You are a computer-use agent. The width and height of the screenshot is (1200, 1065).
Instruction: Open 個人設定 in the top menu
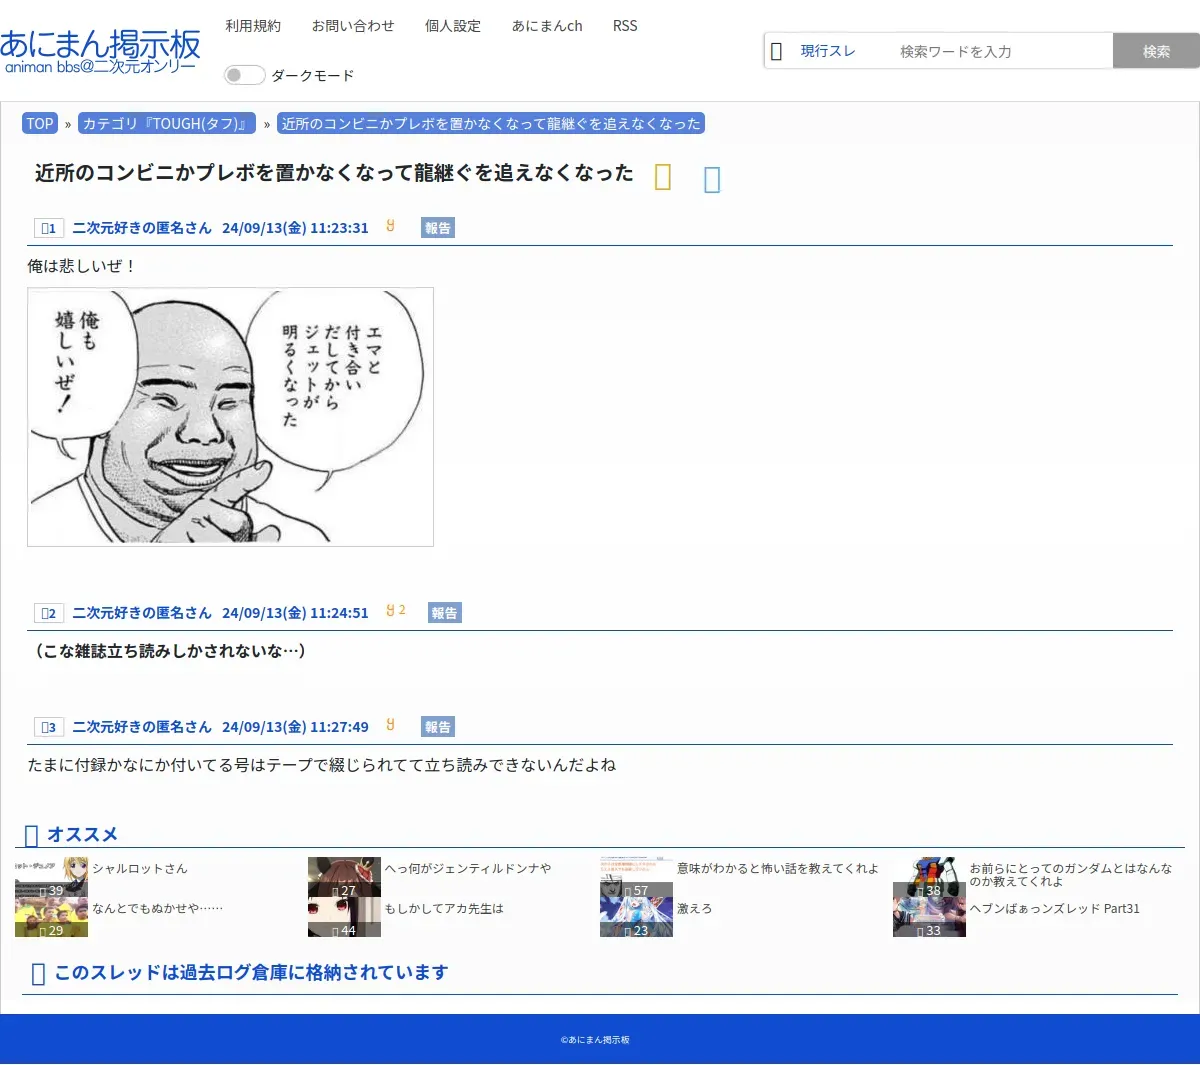[x=453, y=26]
